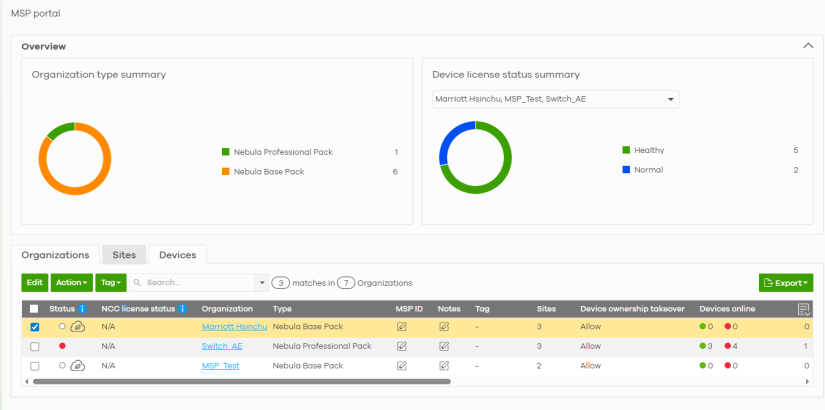Collapse the Overview section

click(x=807, y=46)
